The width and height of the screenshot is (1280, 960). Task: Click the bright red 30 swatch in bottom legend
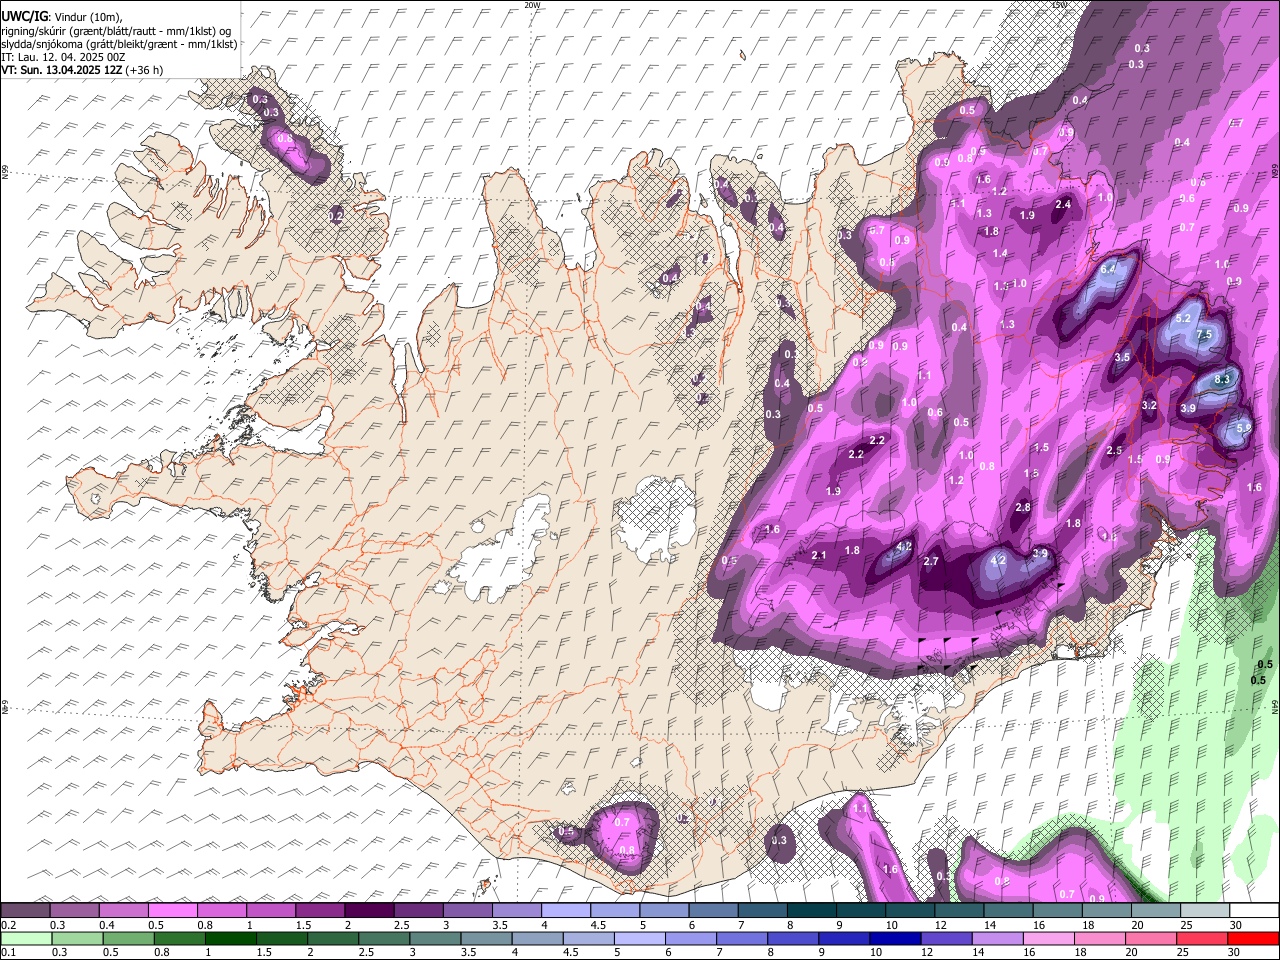pos(1253,938)
